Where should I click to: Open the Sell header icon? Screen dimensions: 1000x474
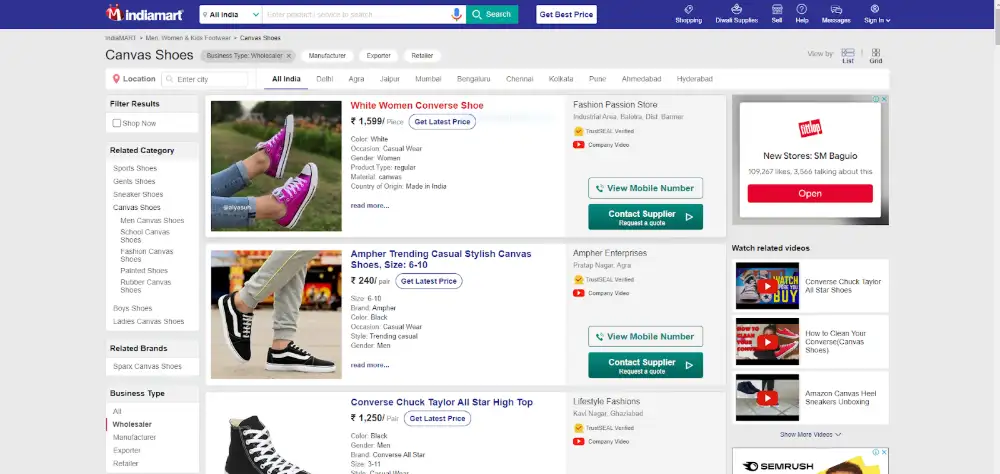(777, 14)
